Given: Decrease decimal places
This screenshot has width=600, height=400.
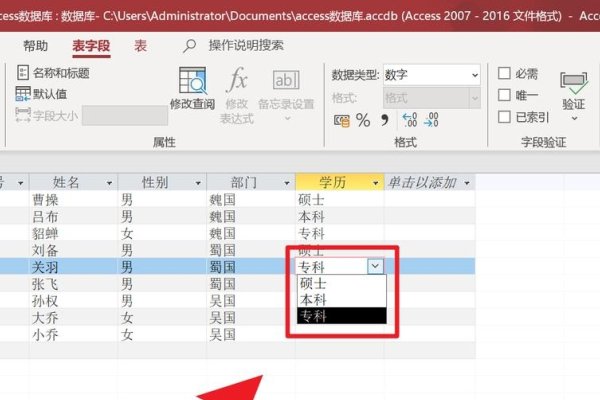Looking at the screenshot, I should click(431, 120).
